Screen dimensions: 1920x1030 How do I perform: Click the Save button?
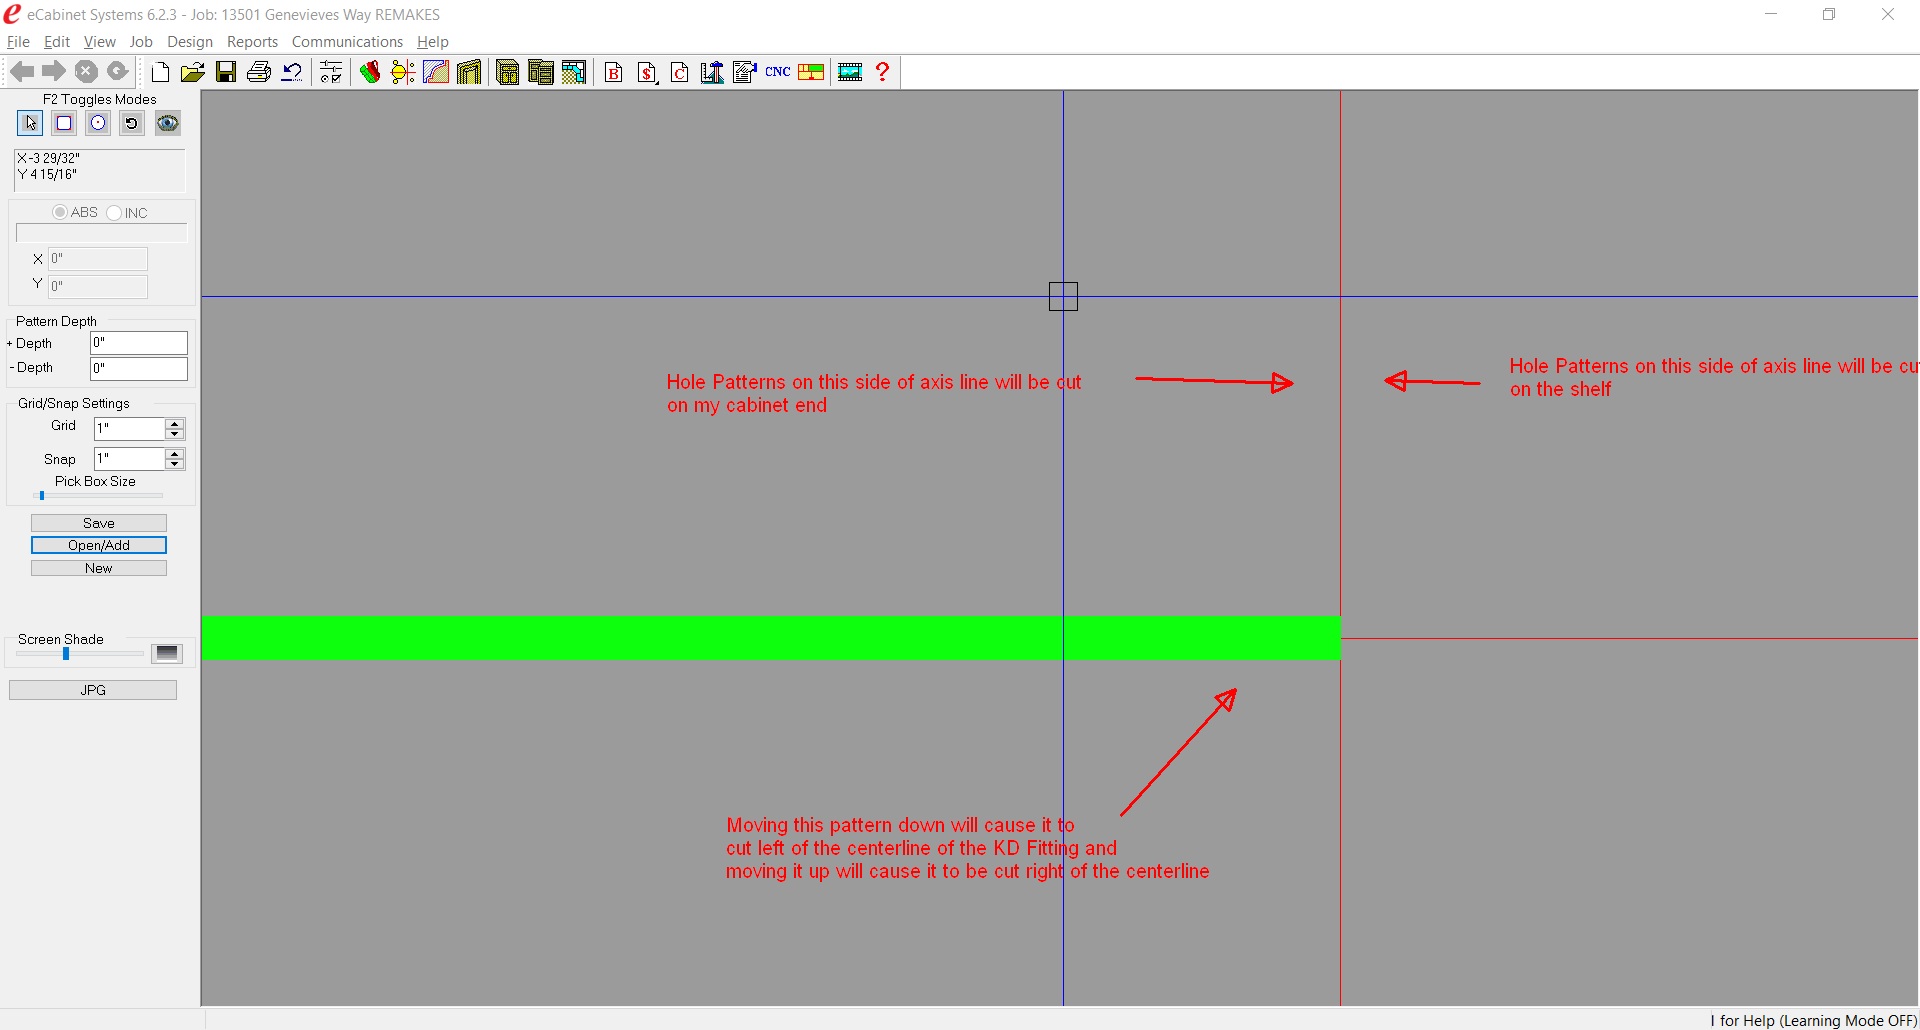(x=99, y=523)
